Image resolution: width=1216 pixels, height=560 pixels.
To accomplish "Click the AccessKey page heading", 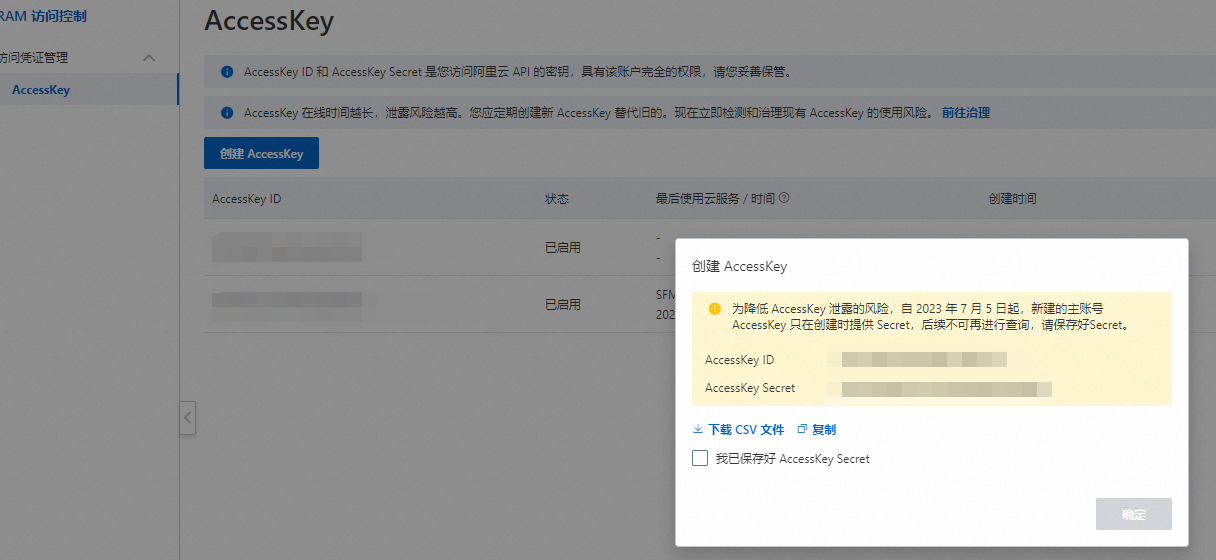I will tap(269, 20).
